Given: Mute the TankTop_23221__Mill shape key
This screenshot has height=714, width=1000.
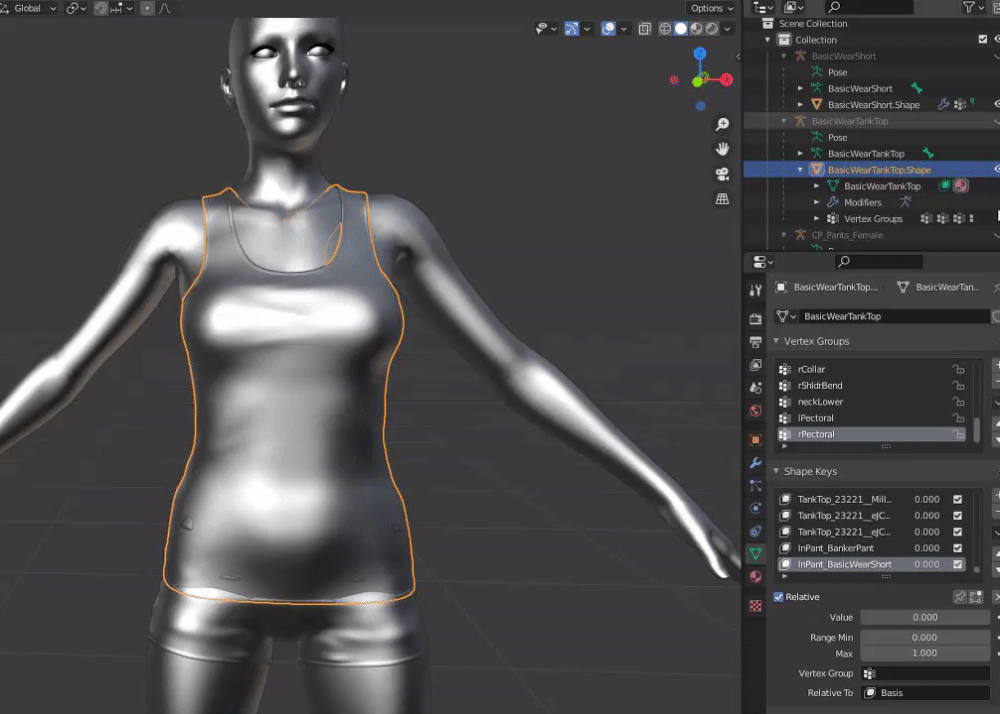Looking at the screenshot, I should [957, 499].
